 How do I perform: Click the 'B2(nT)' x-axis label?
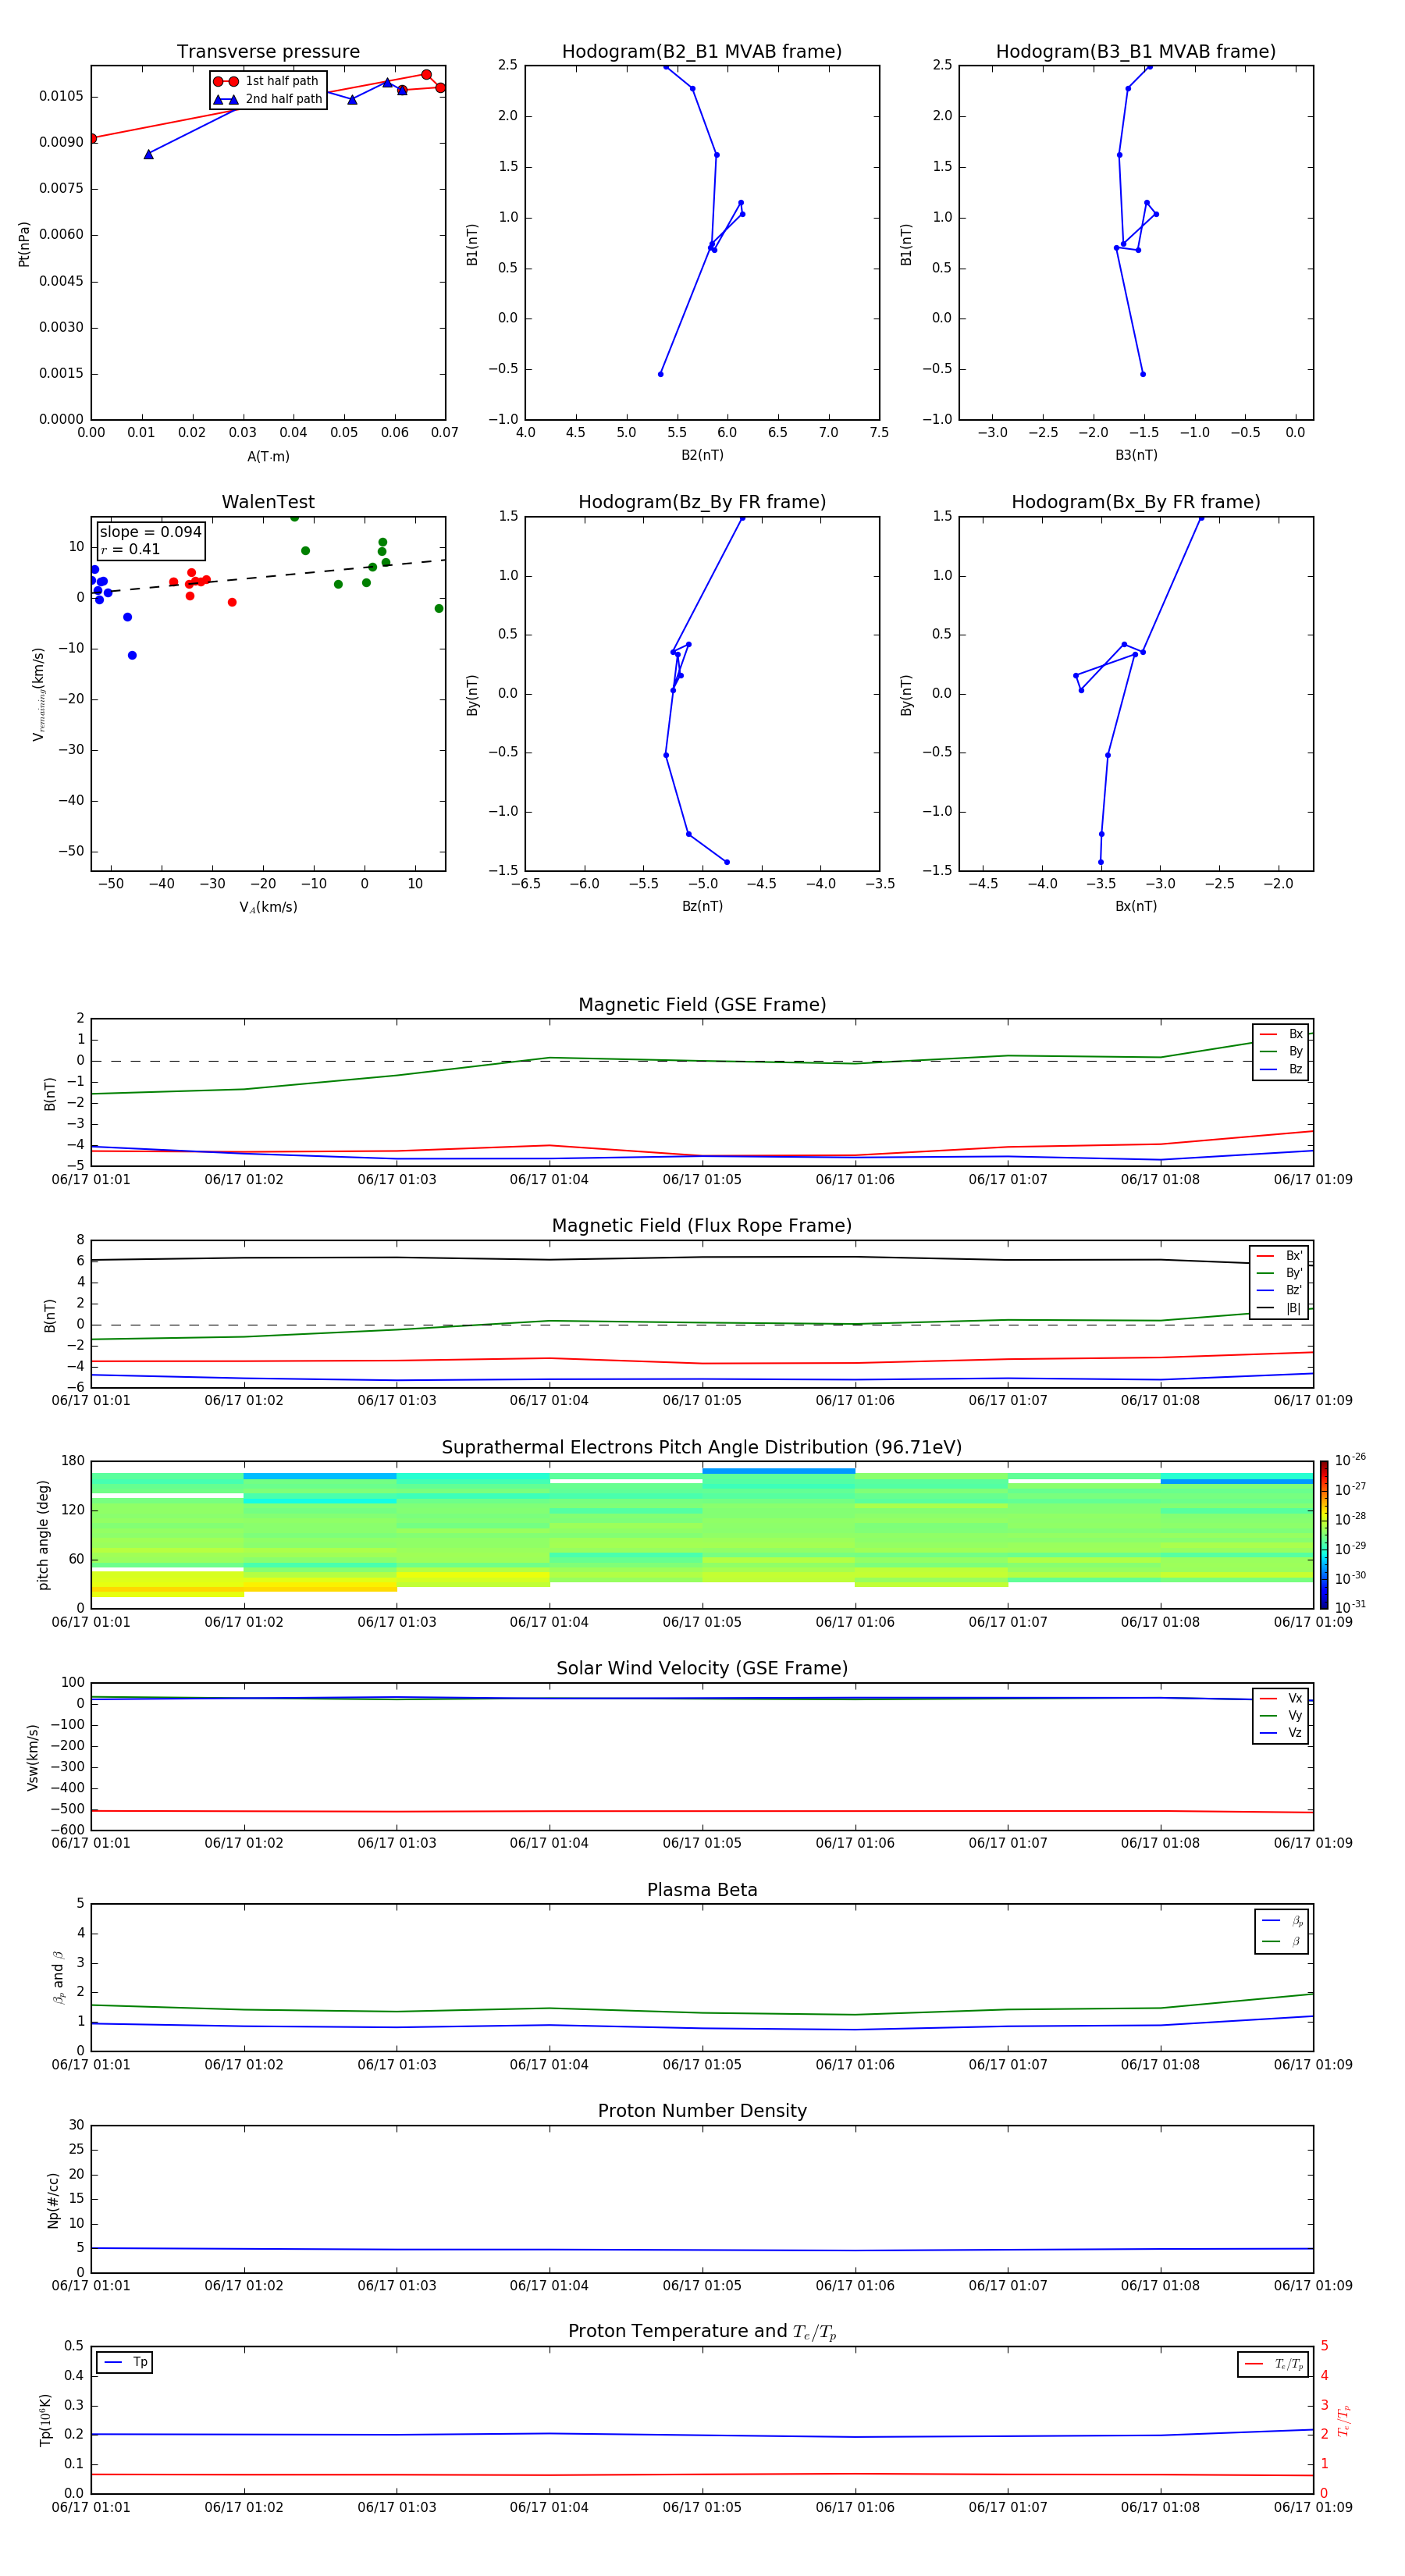click(702, 455)
